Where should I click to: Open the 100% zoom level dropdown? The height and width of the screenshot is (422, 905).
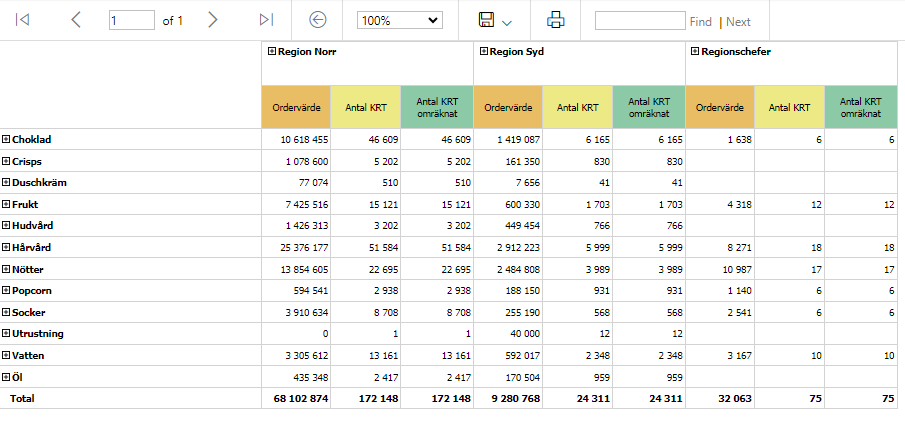click(399, 20)
